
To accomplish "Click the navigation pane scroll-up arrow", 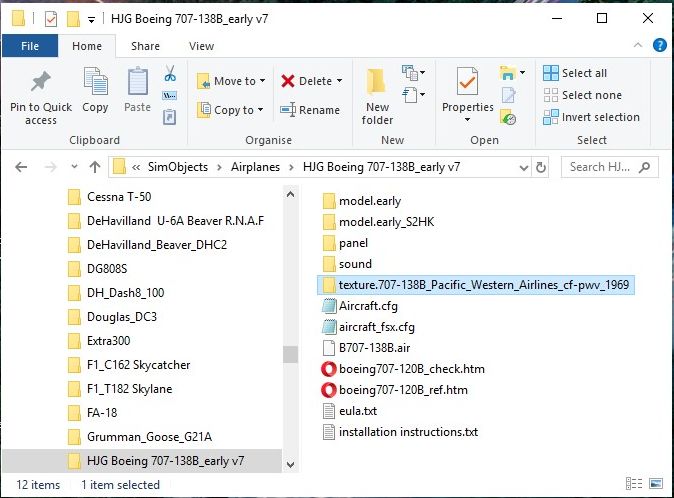I will pos(291,195).
